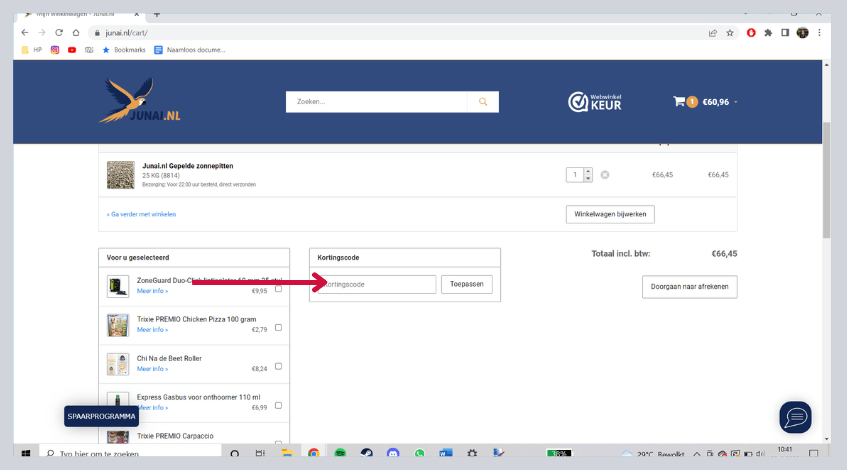Remove sunflower seeds with the X icon
The width and height of the screenshot is (847, 470).
[x=605, y=175]
